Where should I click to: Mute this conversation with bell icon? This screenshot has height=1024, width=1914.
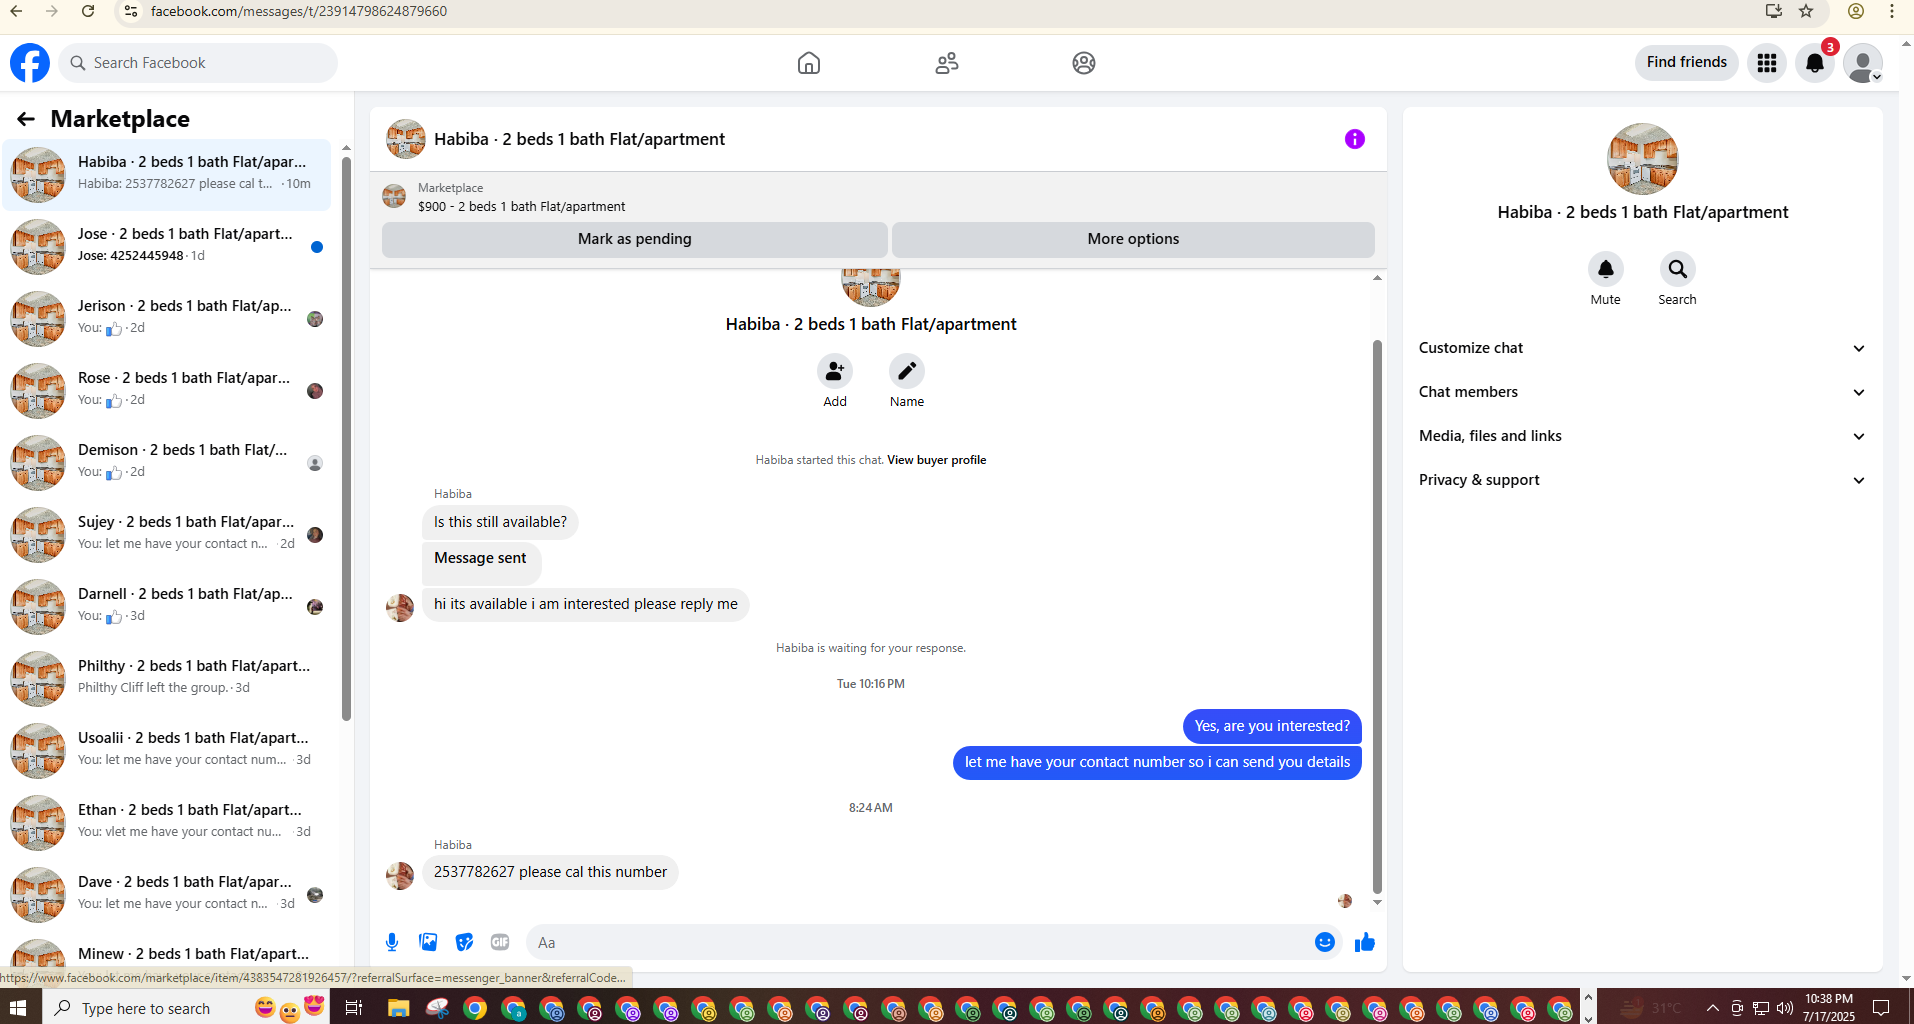[x=1606, y=269]
